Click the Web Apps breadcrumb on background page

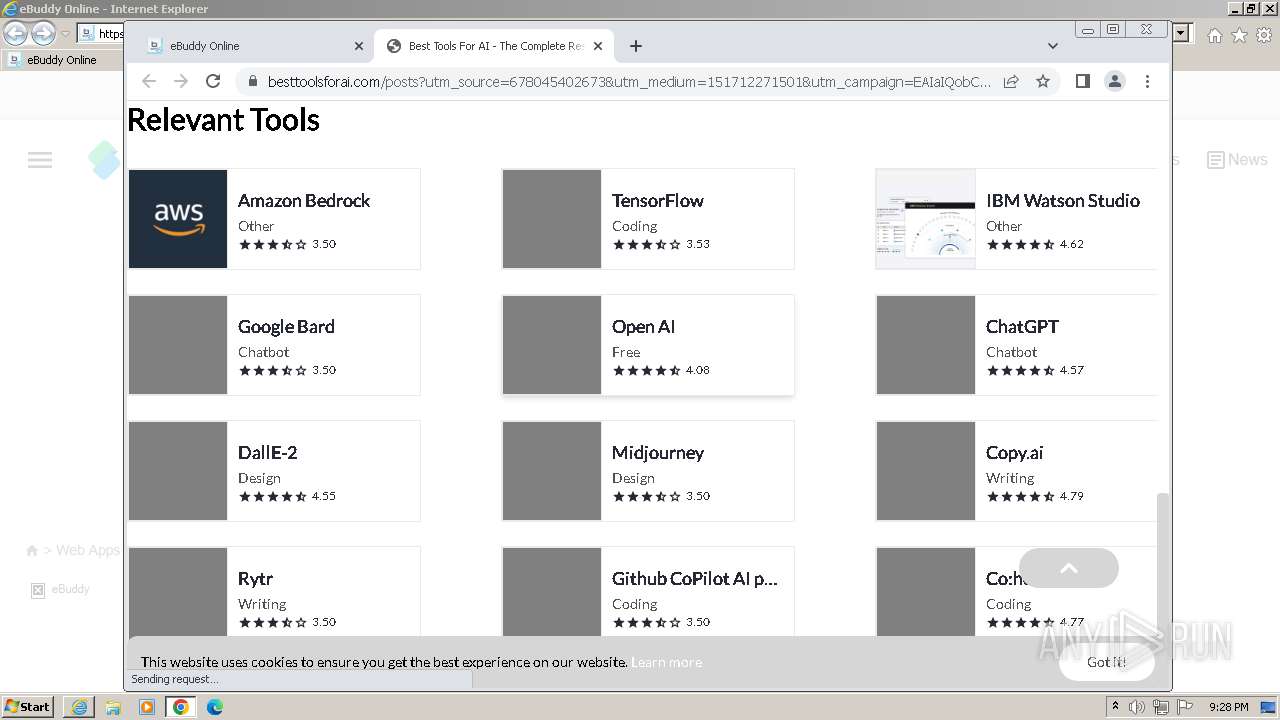pos(87,550)
